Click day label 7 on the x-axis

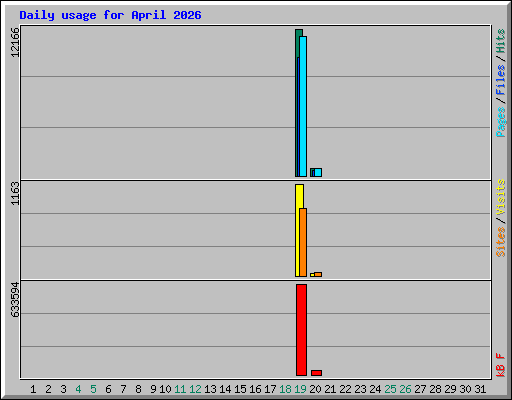123,389
